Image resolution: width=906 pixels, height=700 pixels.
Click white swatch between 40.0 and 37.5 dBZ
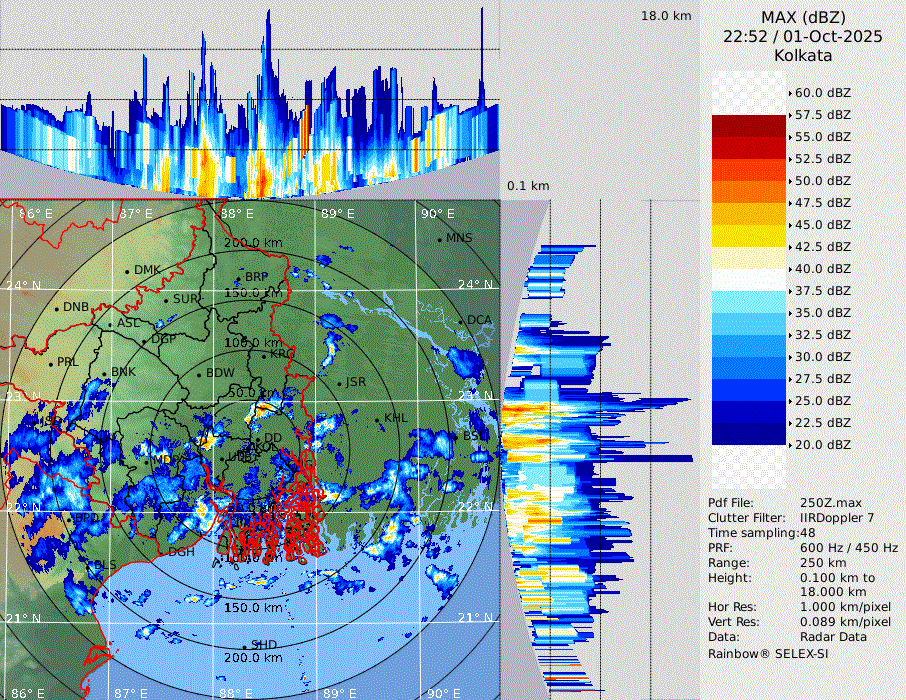coord(749,280)
